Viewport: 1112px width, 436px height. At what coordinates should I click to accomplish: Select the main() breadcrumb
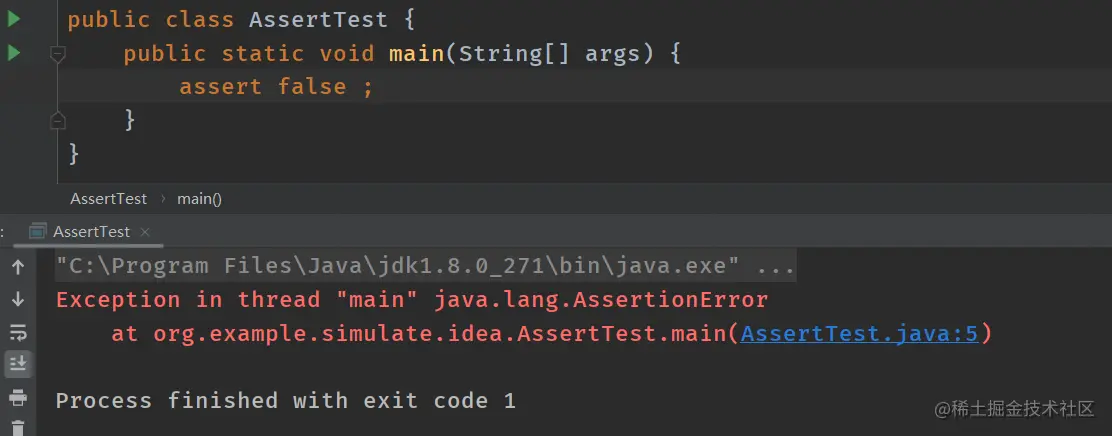199,199
